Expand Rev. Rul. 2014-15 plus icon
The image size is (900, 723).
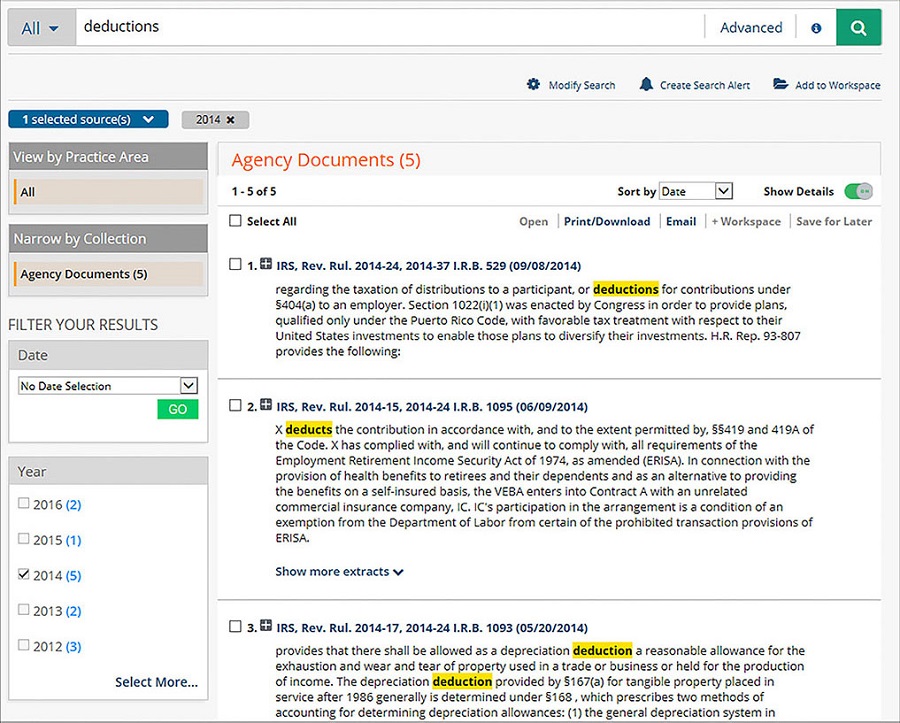click(266, 406)
